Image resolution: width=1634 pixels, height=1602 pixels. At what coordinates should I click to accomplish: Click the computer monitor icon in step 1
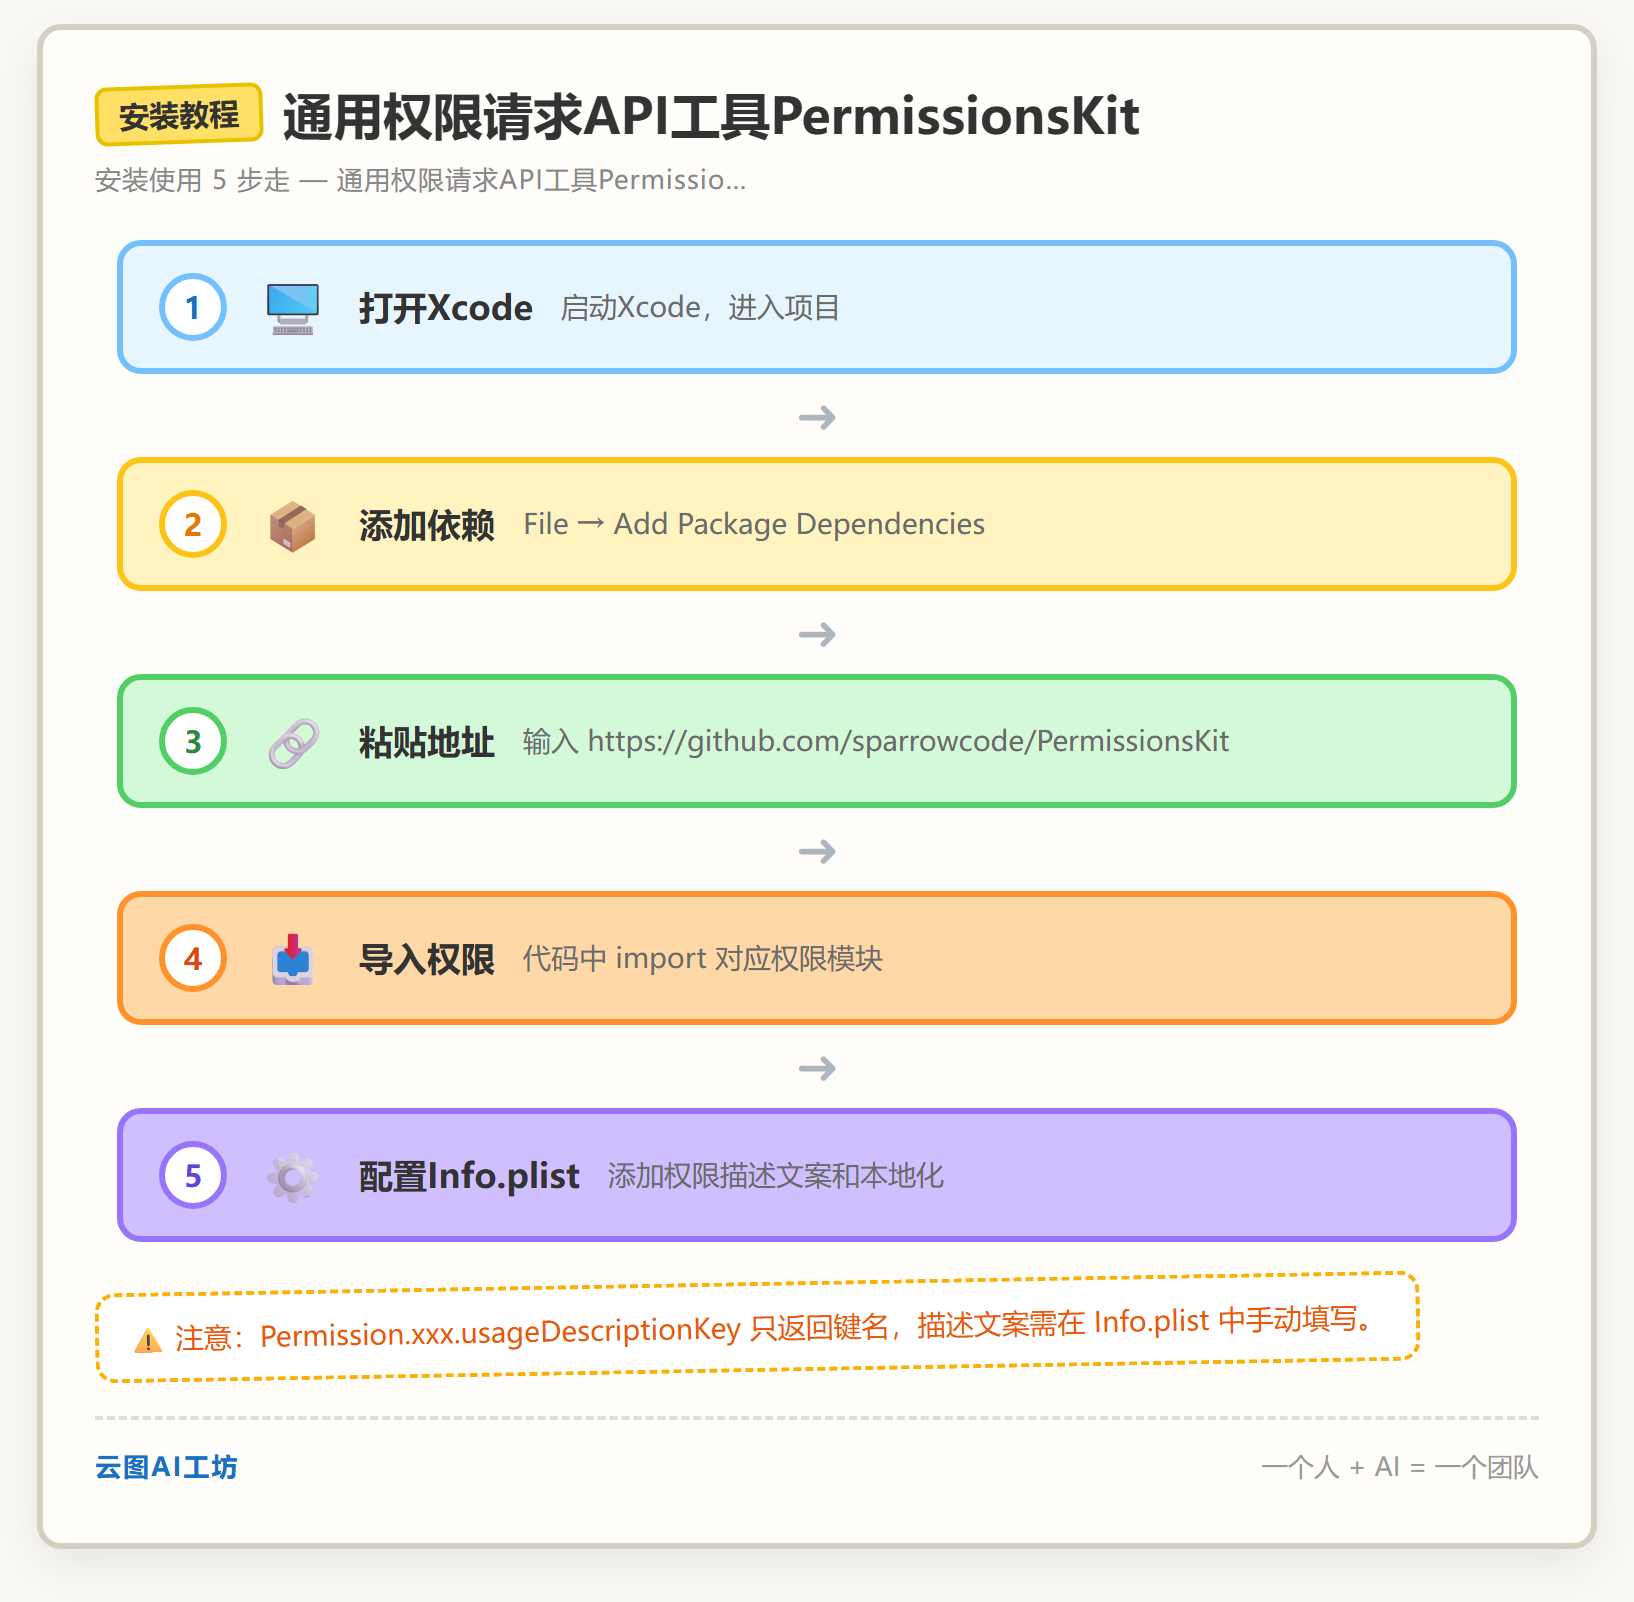(293, 308)
